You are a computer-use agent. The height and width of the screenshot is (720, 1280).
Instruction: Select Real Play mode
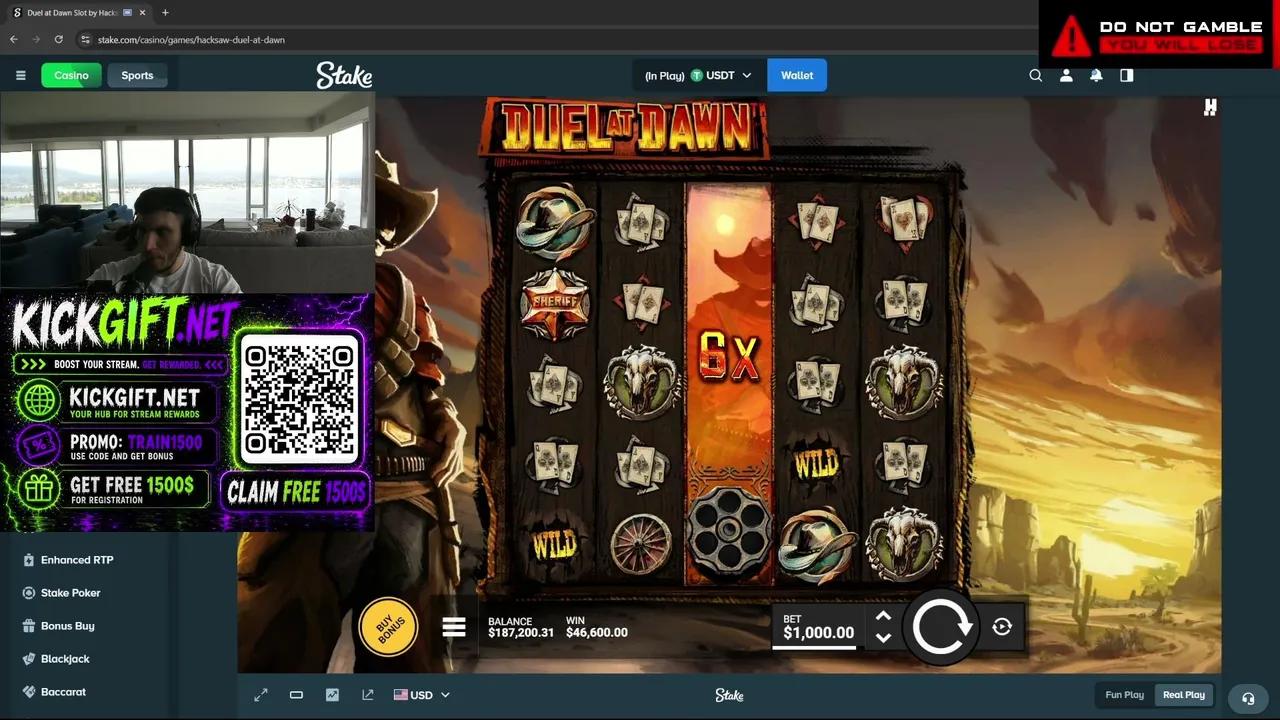tap(1184, 695)
